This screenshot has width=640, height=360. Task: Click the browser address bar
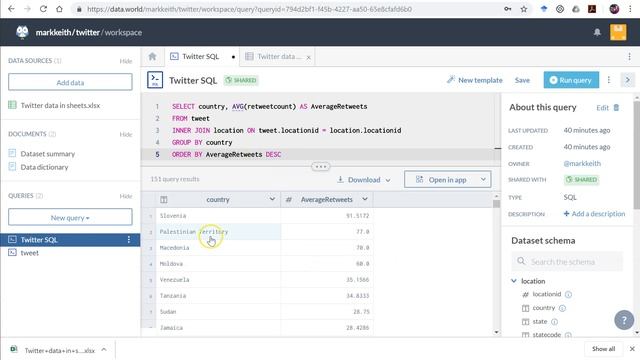click(249, 9)
